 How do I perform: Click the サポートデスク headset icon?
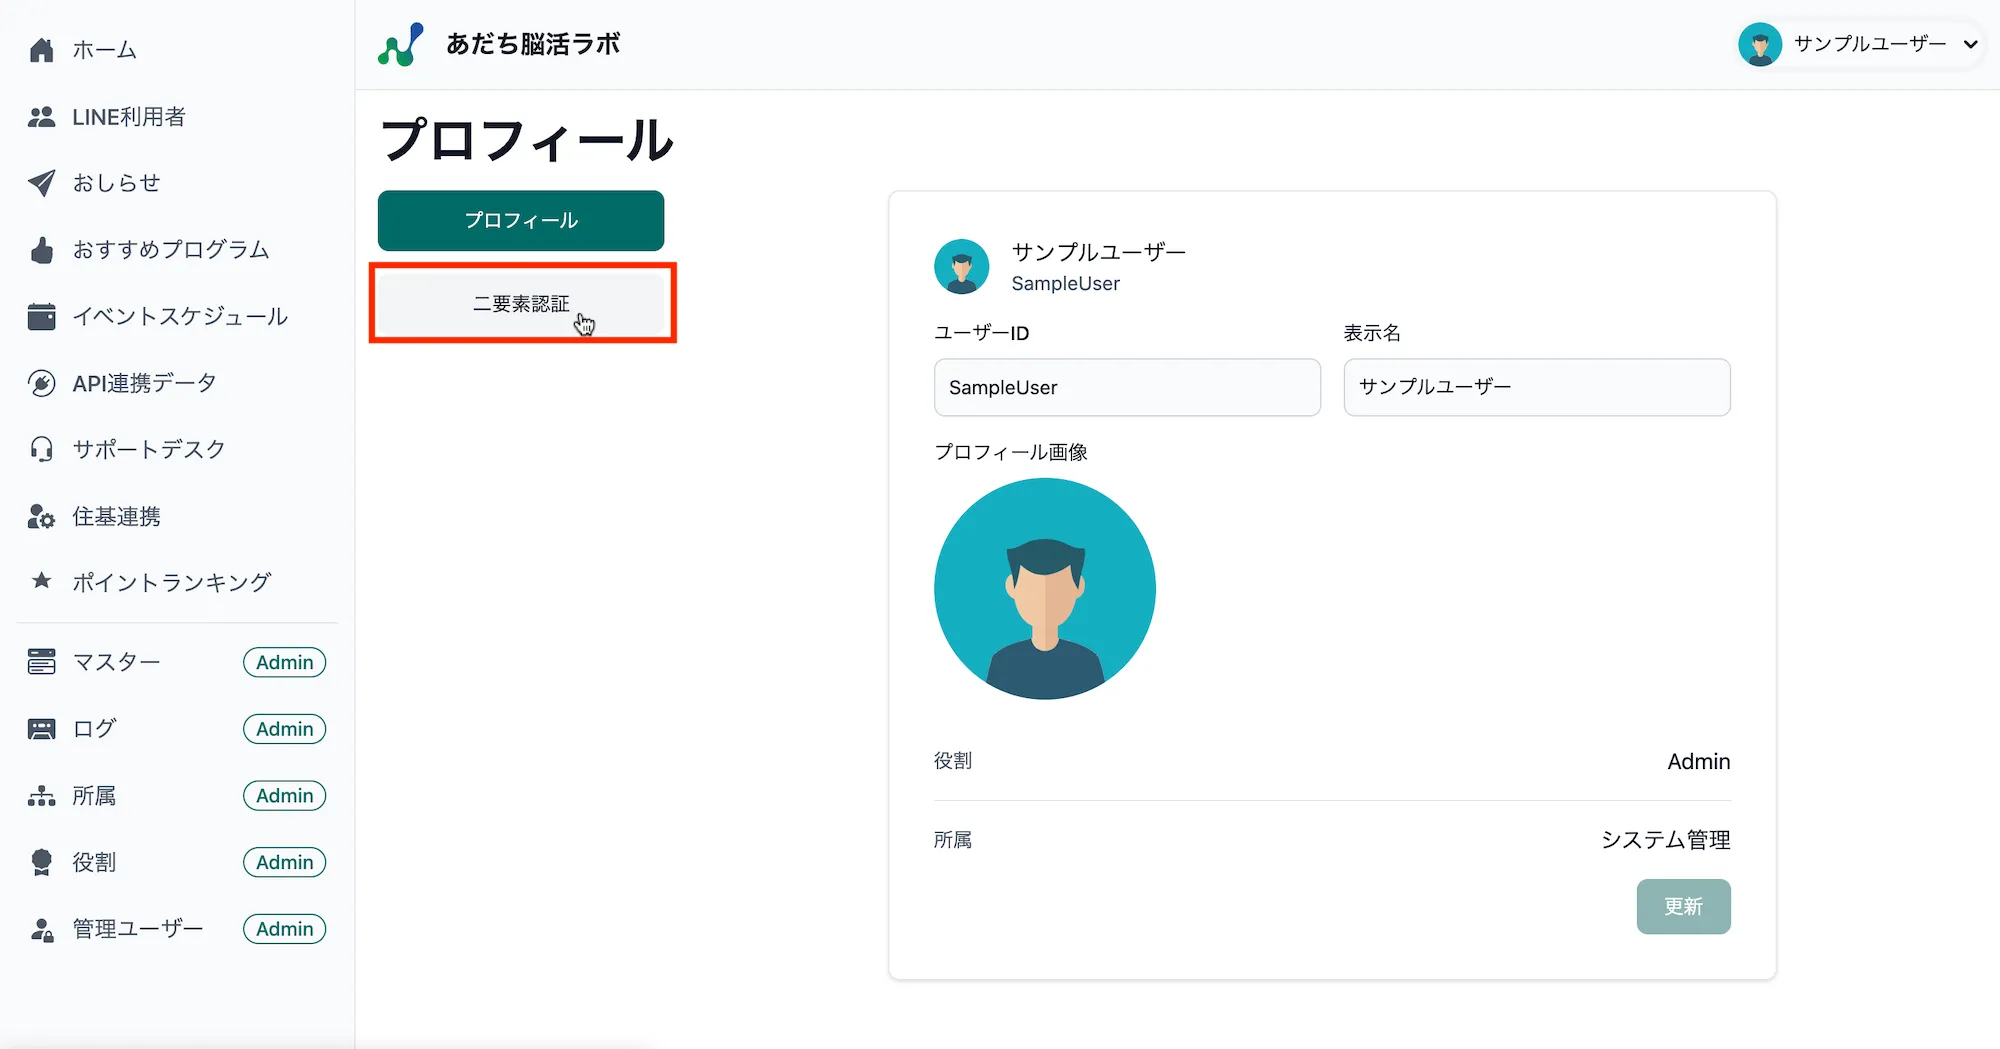tap(41, 449)
